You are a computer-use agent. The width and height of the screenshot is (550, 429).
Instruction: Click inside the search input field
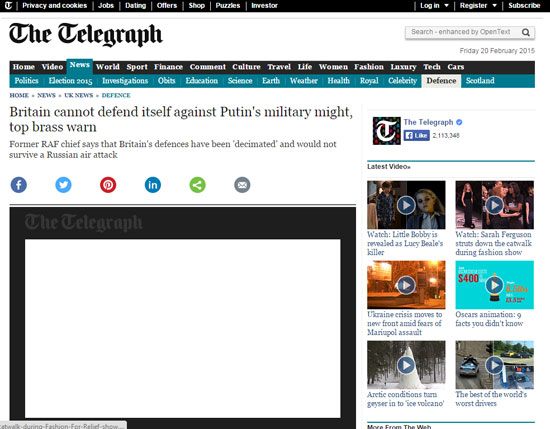pyautogui.click(x=461, y=32)
